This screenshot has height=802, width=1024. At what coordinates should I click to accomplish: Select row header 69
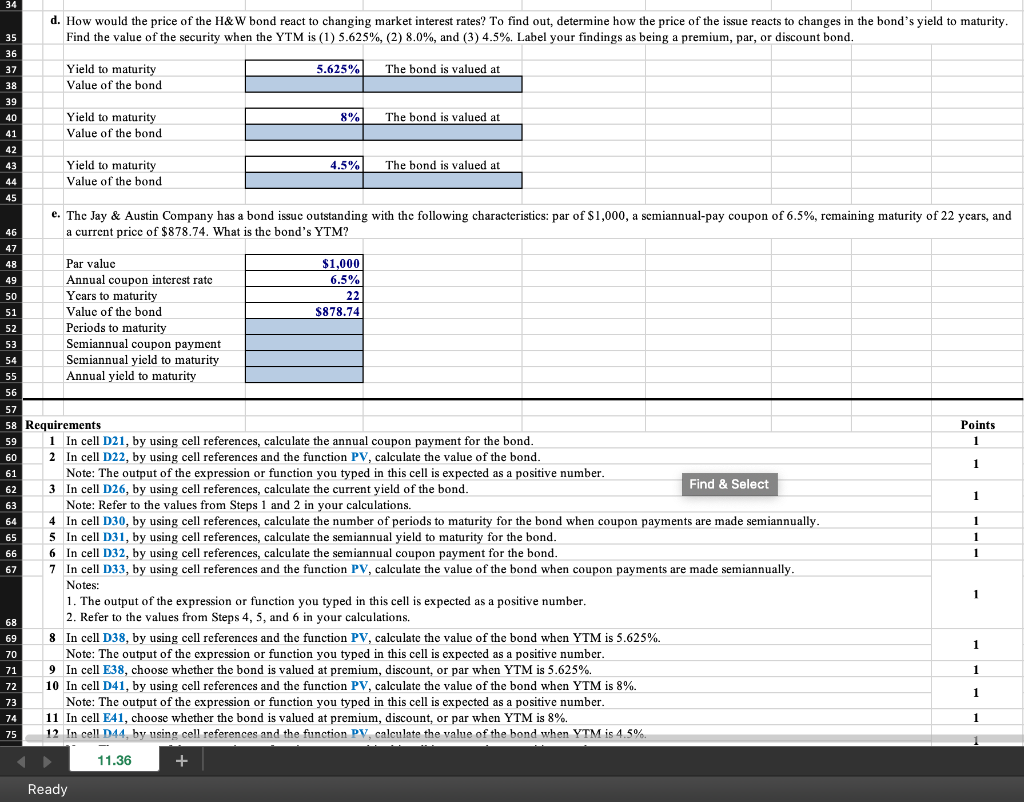pos(11,638)
